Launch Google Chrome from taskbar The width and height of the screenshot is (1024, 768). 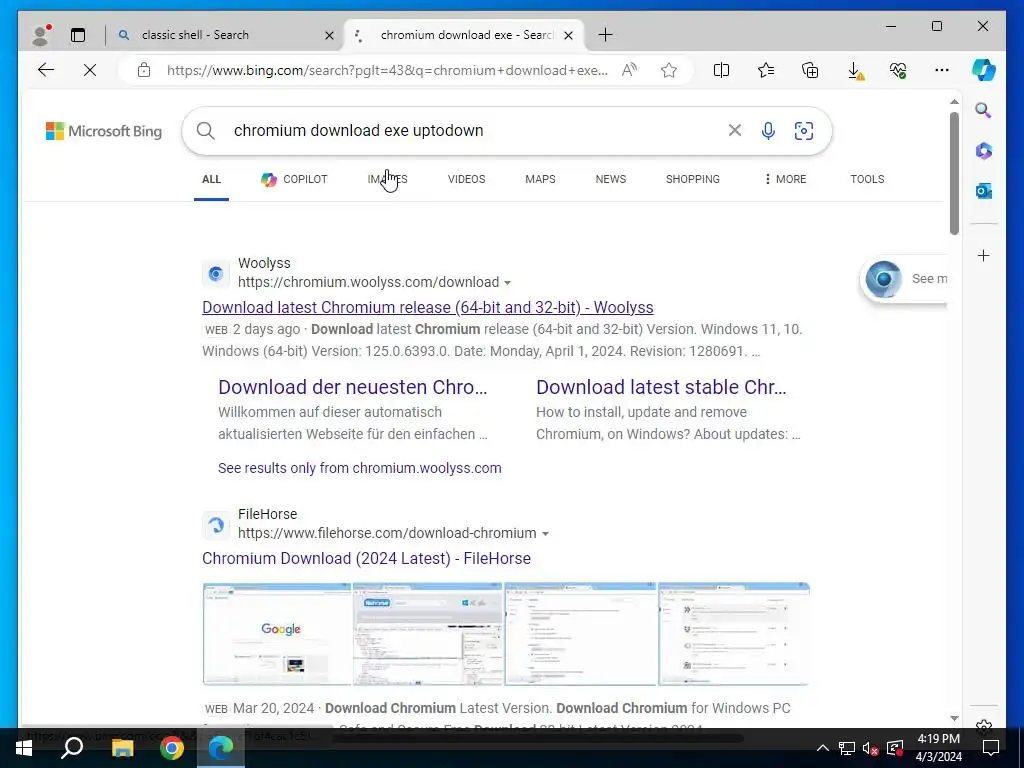(172, 748)
